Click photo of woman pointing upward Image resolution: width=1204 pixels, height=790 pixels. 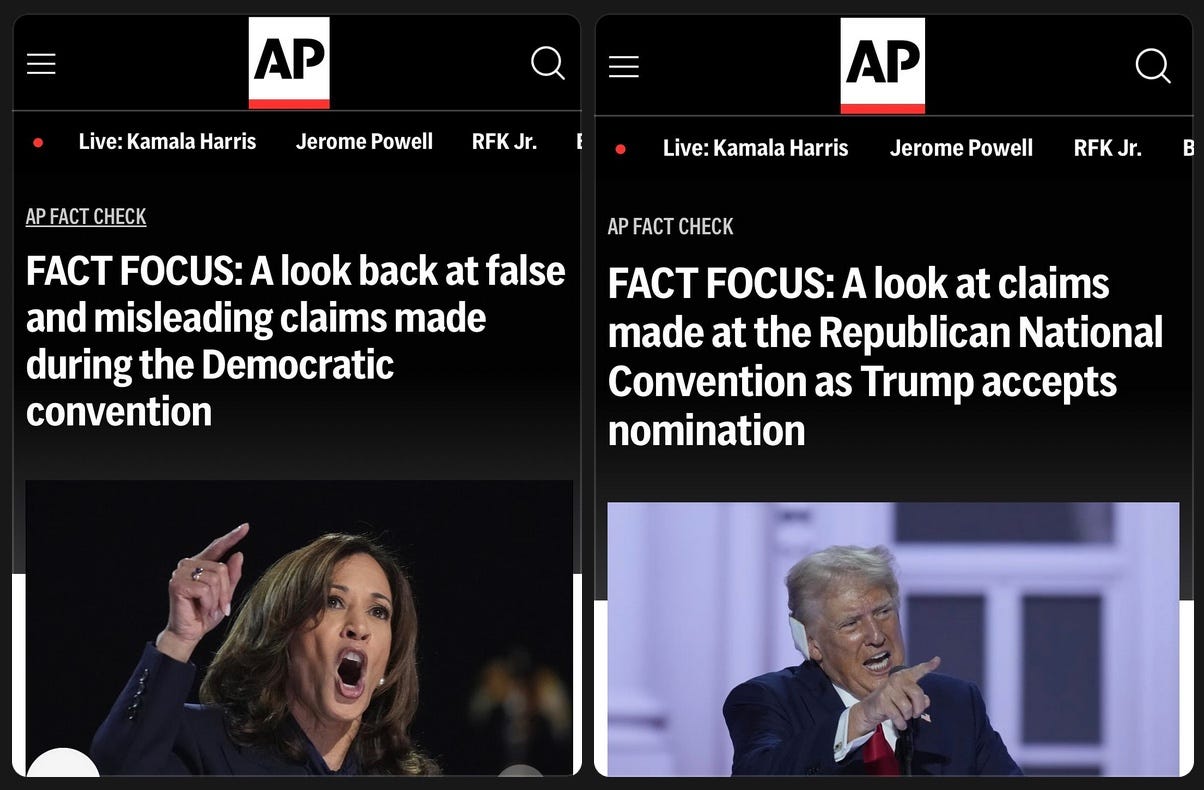click(299, 628)
